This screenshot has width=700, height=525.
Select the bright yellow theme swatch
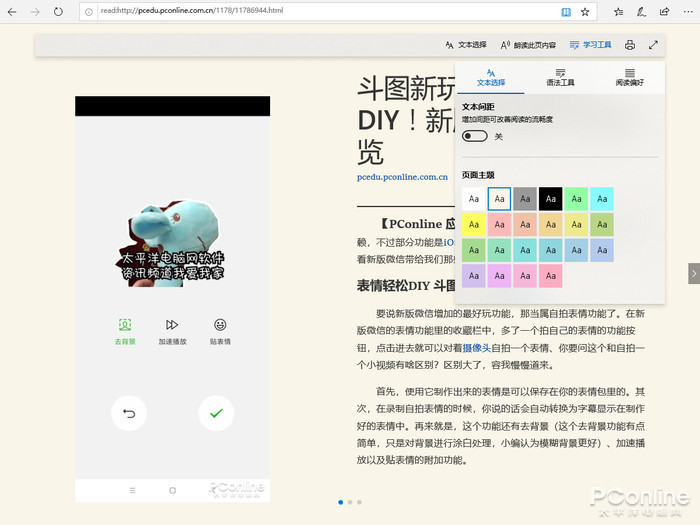(474, 225)
